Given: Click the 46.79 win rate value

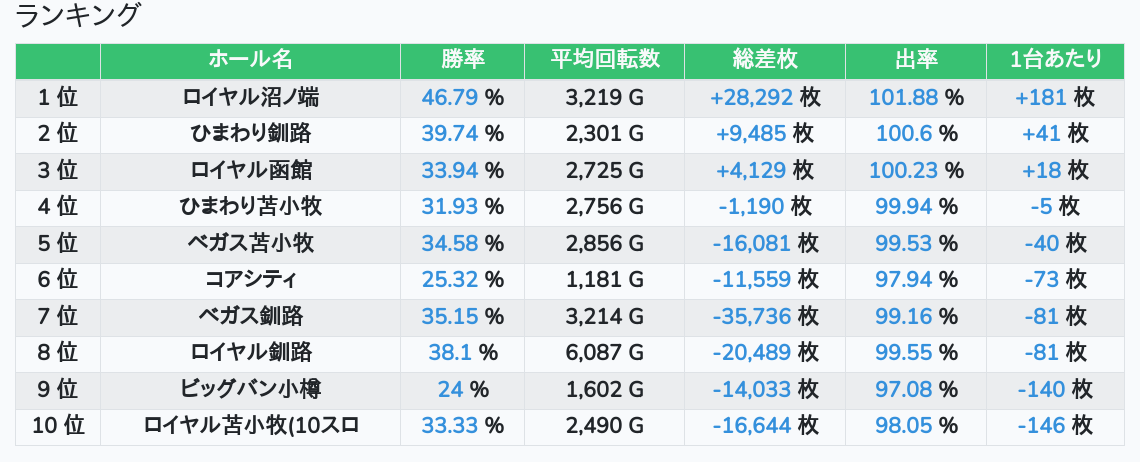Looking at the screenshot, I should pyautogui.click(x=450, y=97).
